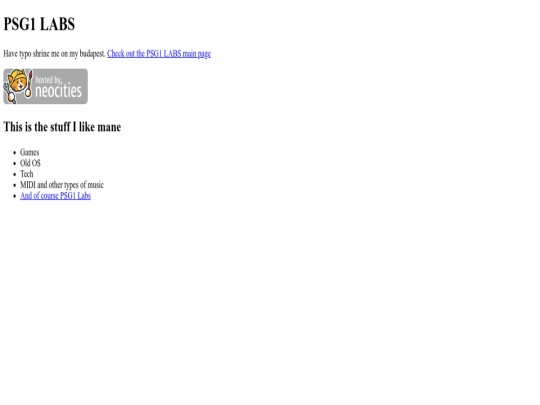The width and height of the screenshot is (540, 405).
Task: Click 'MIDI and other types of music' entry
Action: (x=62, y=185)
